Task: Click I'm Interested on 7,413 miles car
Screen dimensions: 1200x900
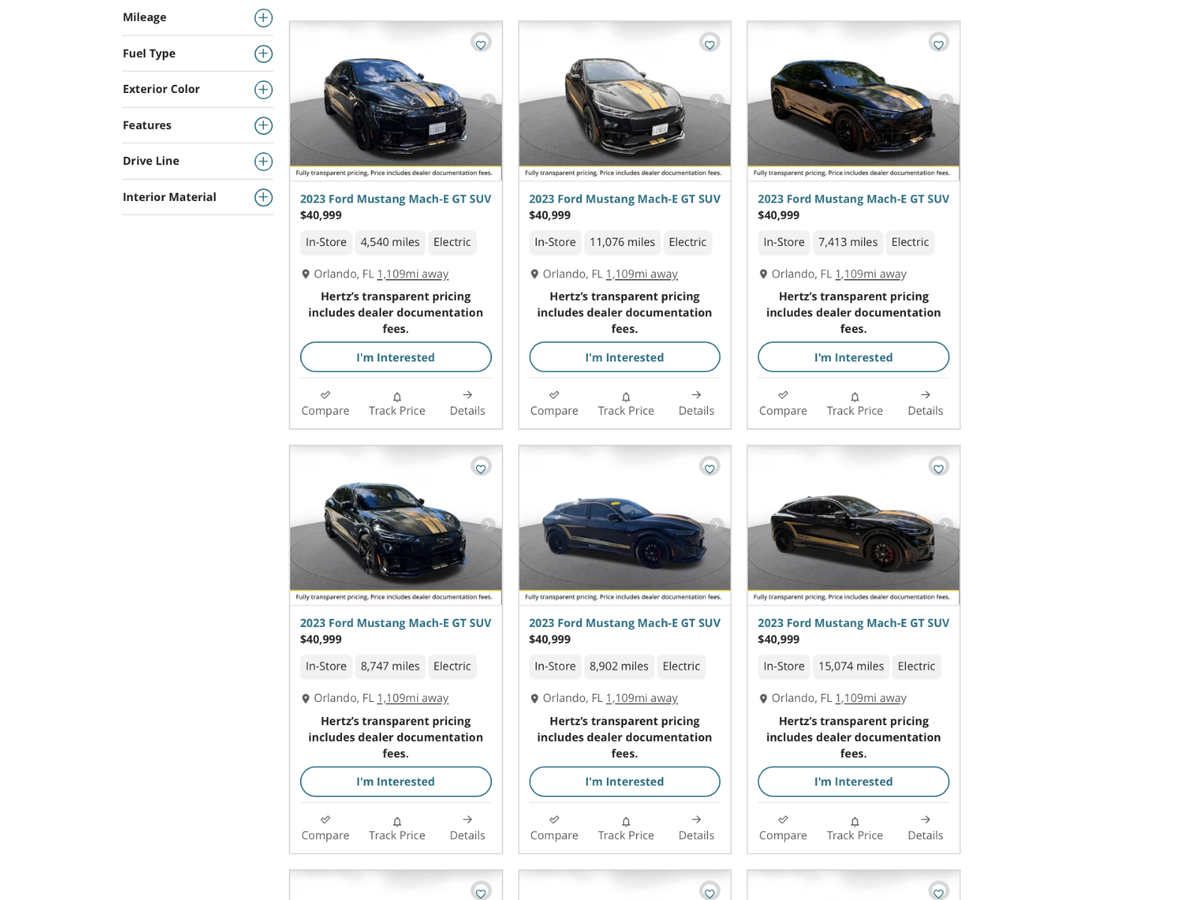Action: (854, 357)
